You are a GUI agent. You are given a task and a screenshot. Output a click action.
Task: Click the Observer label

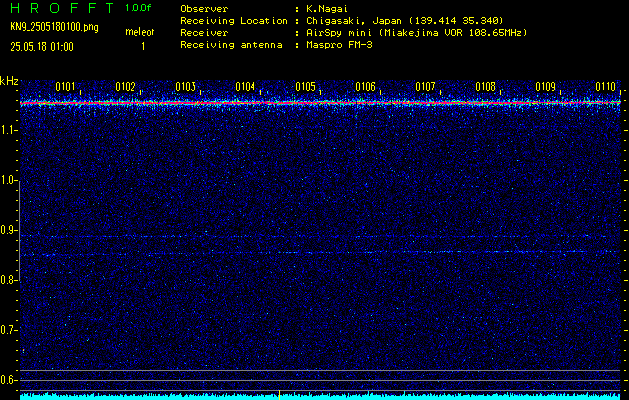pyautogui.click(x=204, y=9)
